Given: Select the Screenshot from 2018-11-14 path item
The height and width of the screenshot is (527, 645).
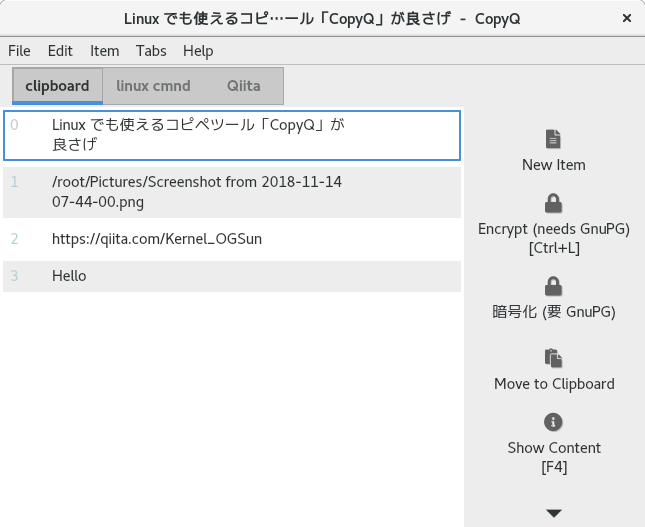Looking at the screenshot, I should pos(232,192).
